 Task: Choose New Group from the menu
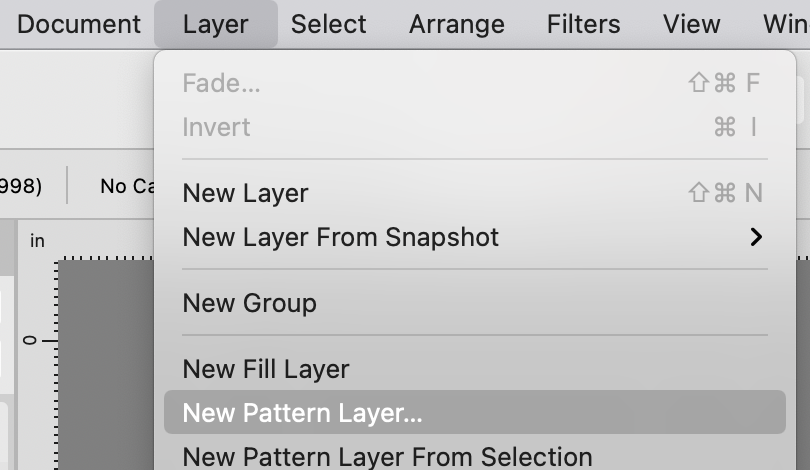click(x=249, y=303)
